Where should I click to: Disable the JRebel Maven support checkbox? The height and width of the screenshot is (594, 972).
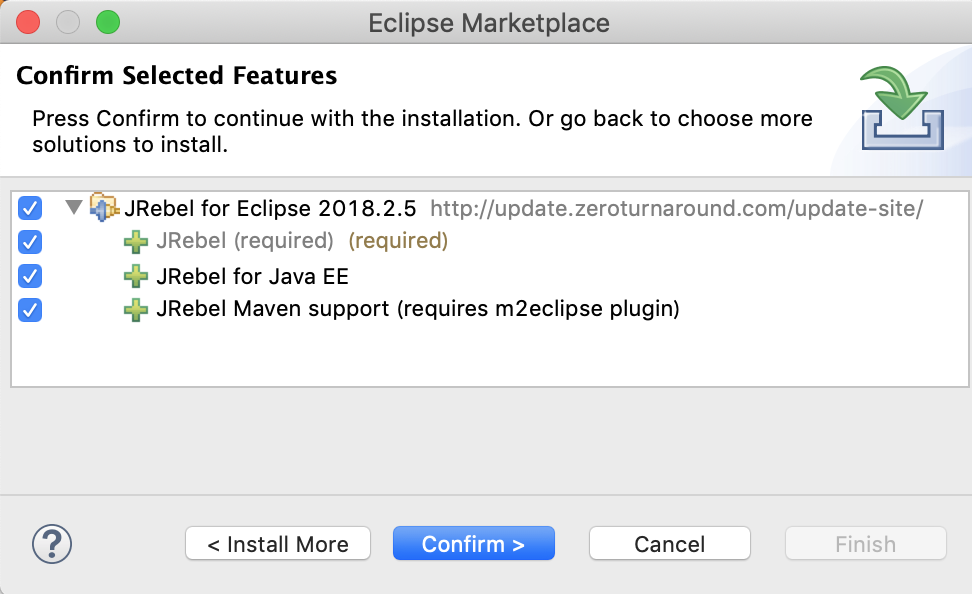tap(30, 310)
